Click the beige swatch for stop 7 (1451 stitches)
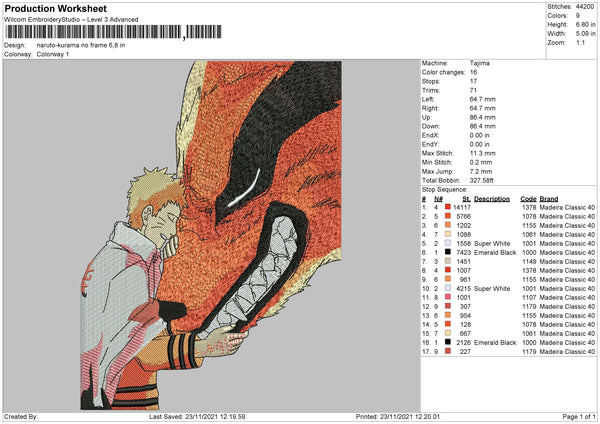600x424 pixels. pos(447,261)
